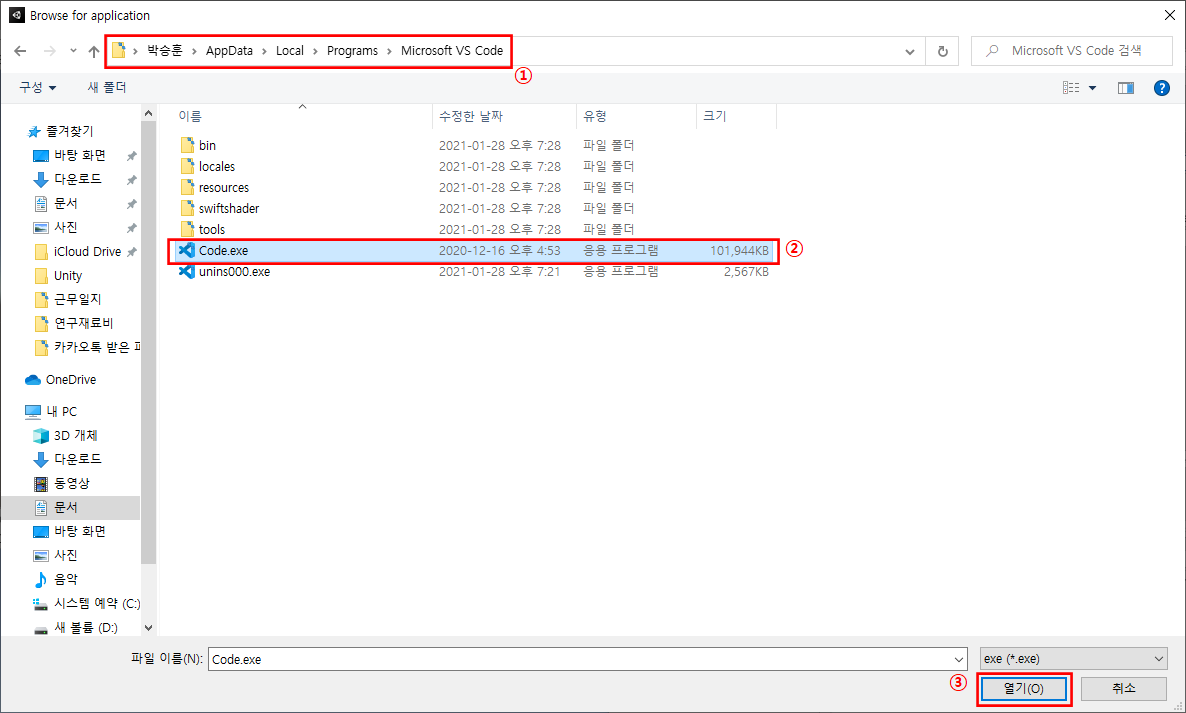
Task: Select the Code.exe VS Code icon
Action: point(186,250)
